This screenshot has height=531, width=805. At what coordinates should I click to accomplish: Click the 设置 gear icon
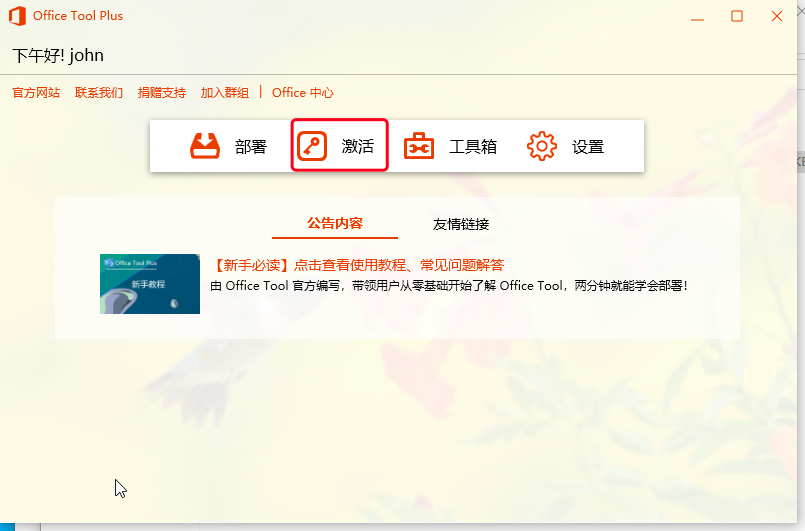point(542,146)
